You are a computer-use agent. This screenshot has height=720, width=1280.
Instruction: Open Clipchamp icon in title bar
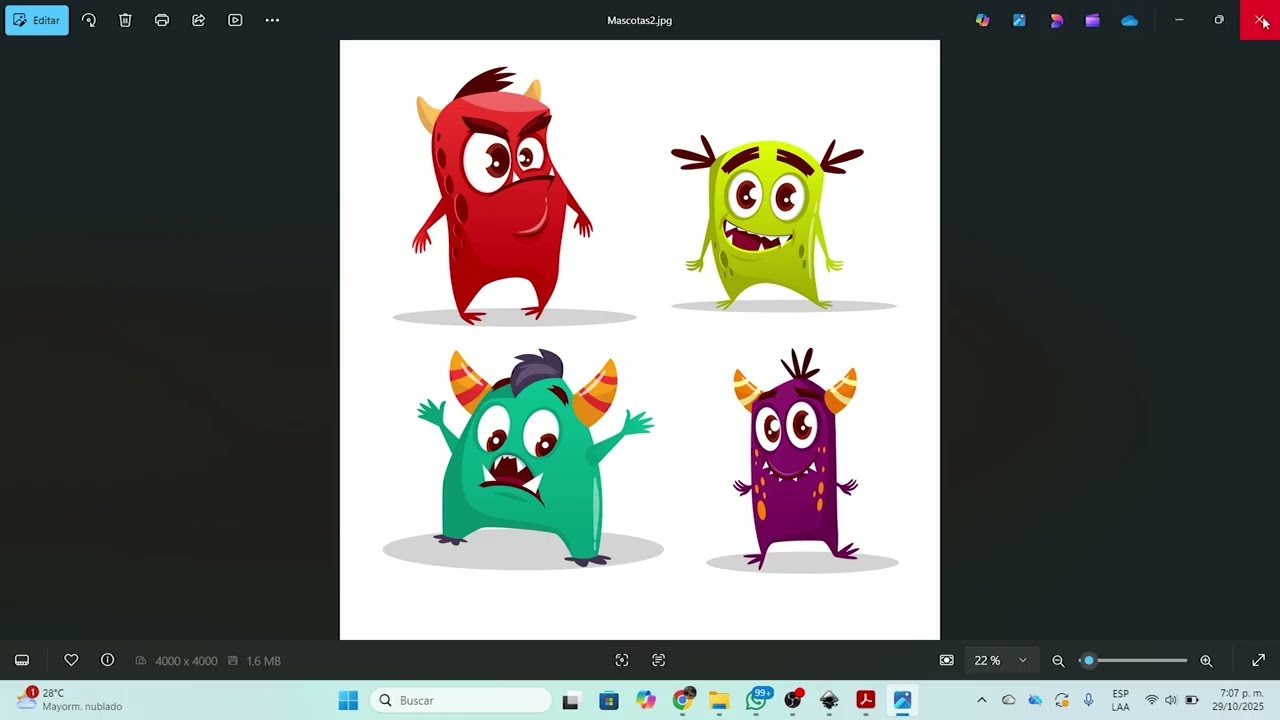[1092, 20]
